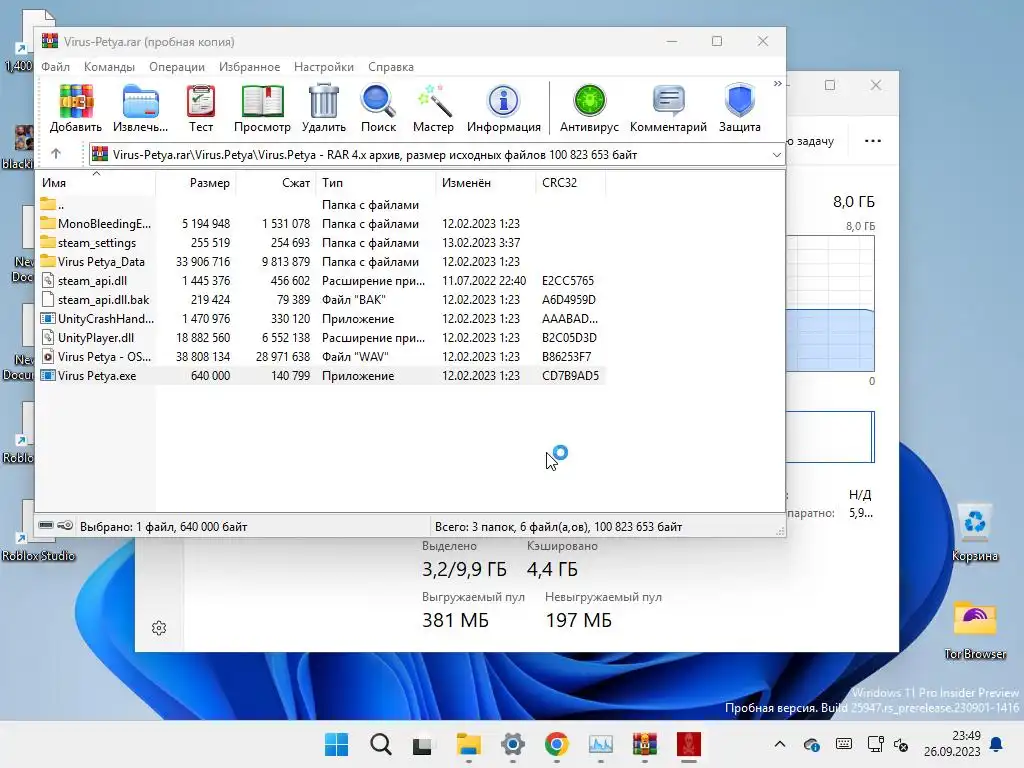The width and height of the screenshot is (1024, 768).
Task: Sort by the Сжат column header
Action: coord(276,183)
